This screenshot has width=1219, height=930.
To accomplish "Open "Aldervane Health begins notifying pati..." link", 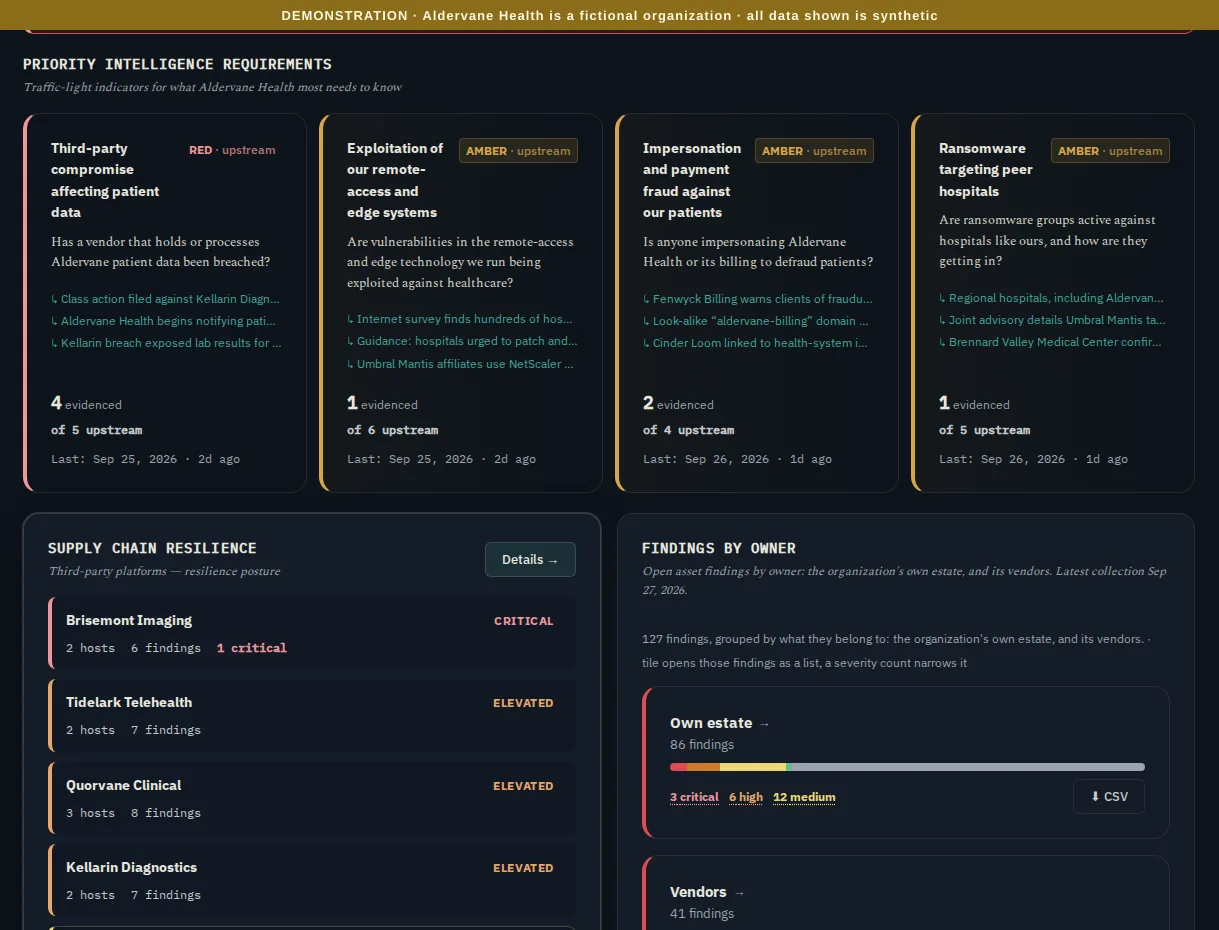I will pos(163,321).
